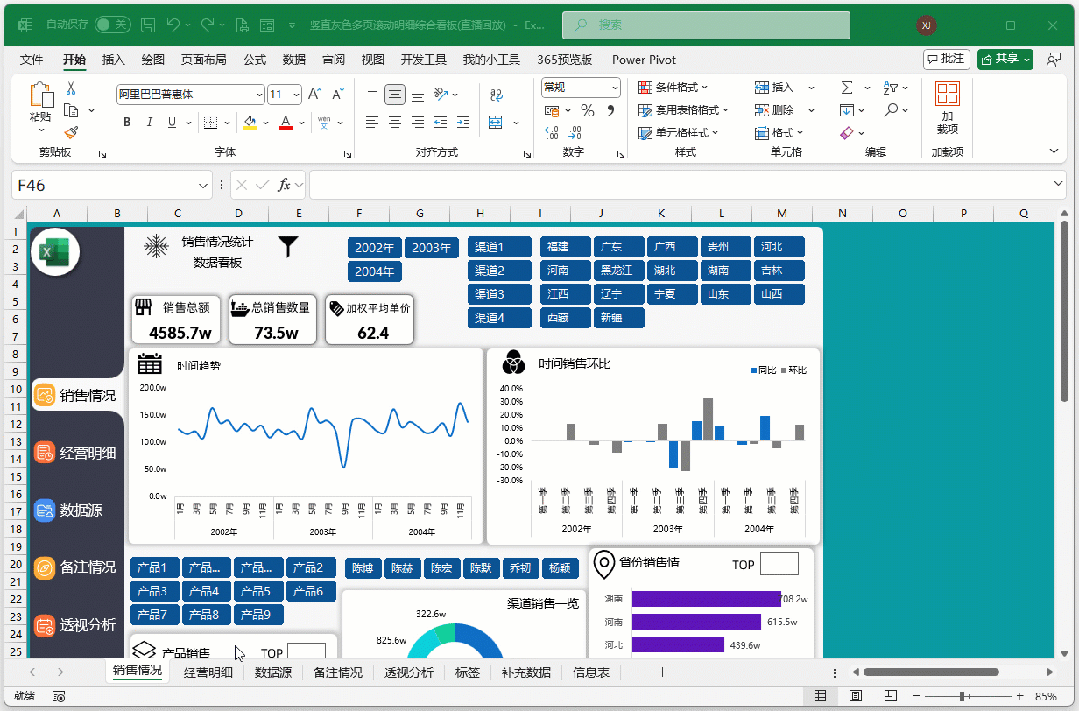Expand the formula bar
The image size is (1079, 711).
pos(1058,184)
